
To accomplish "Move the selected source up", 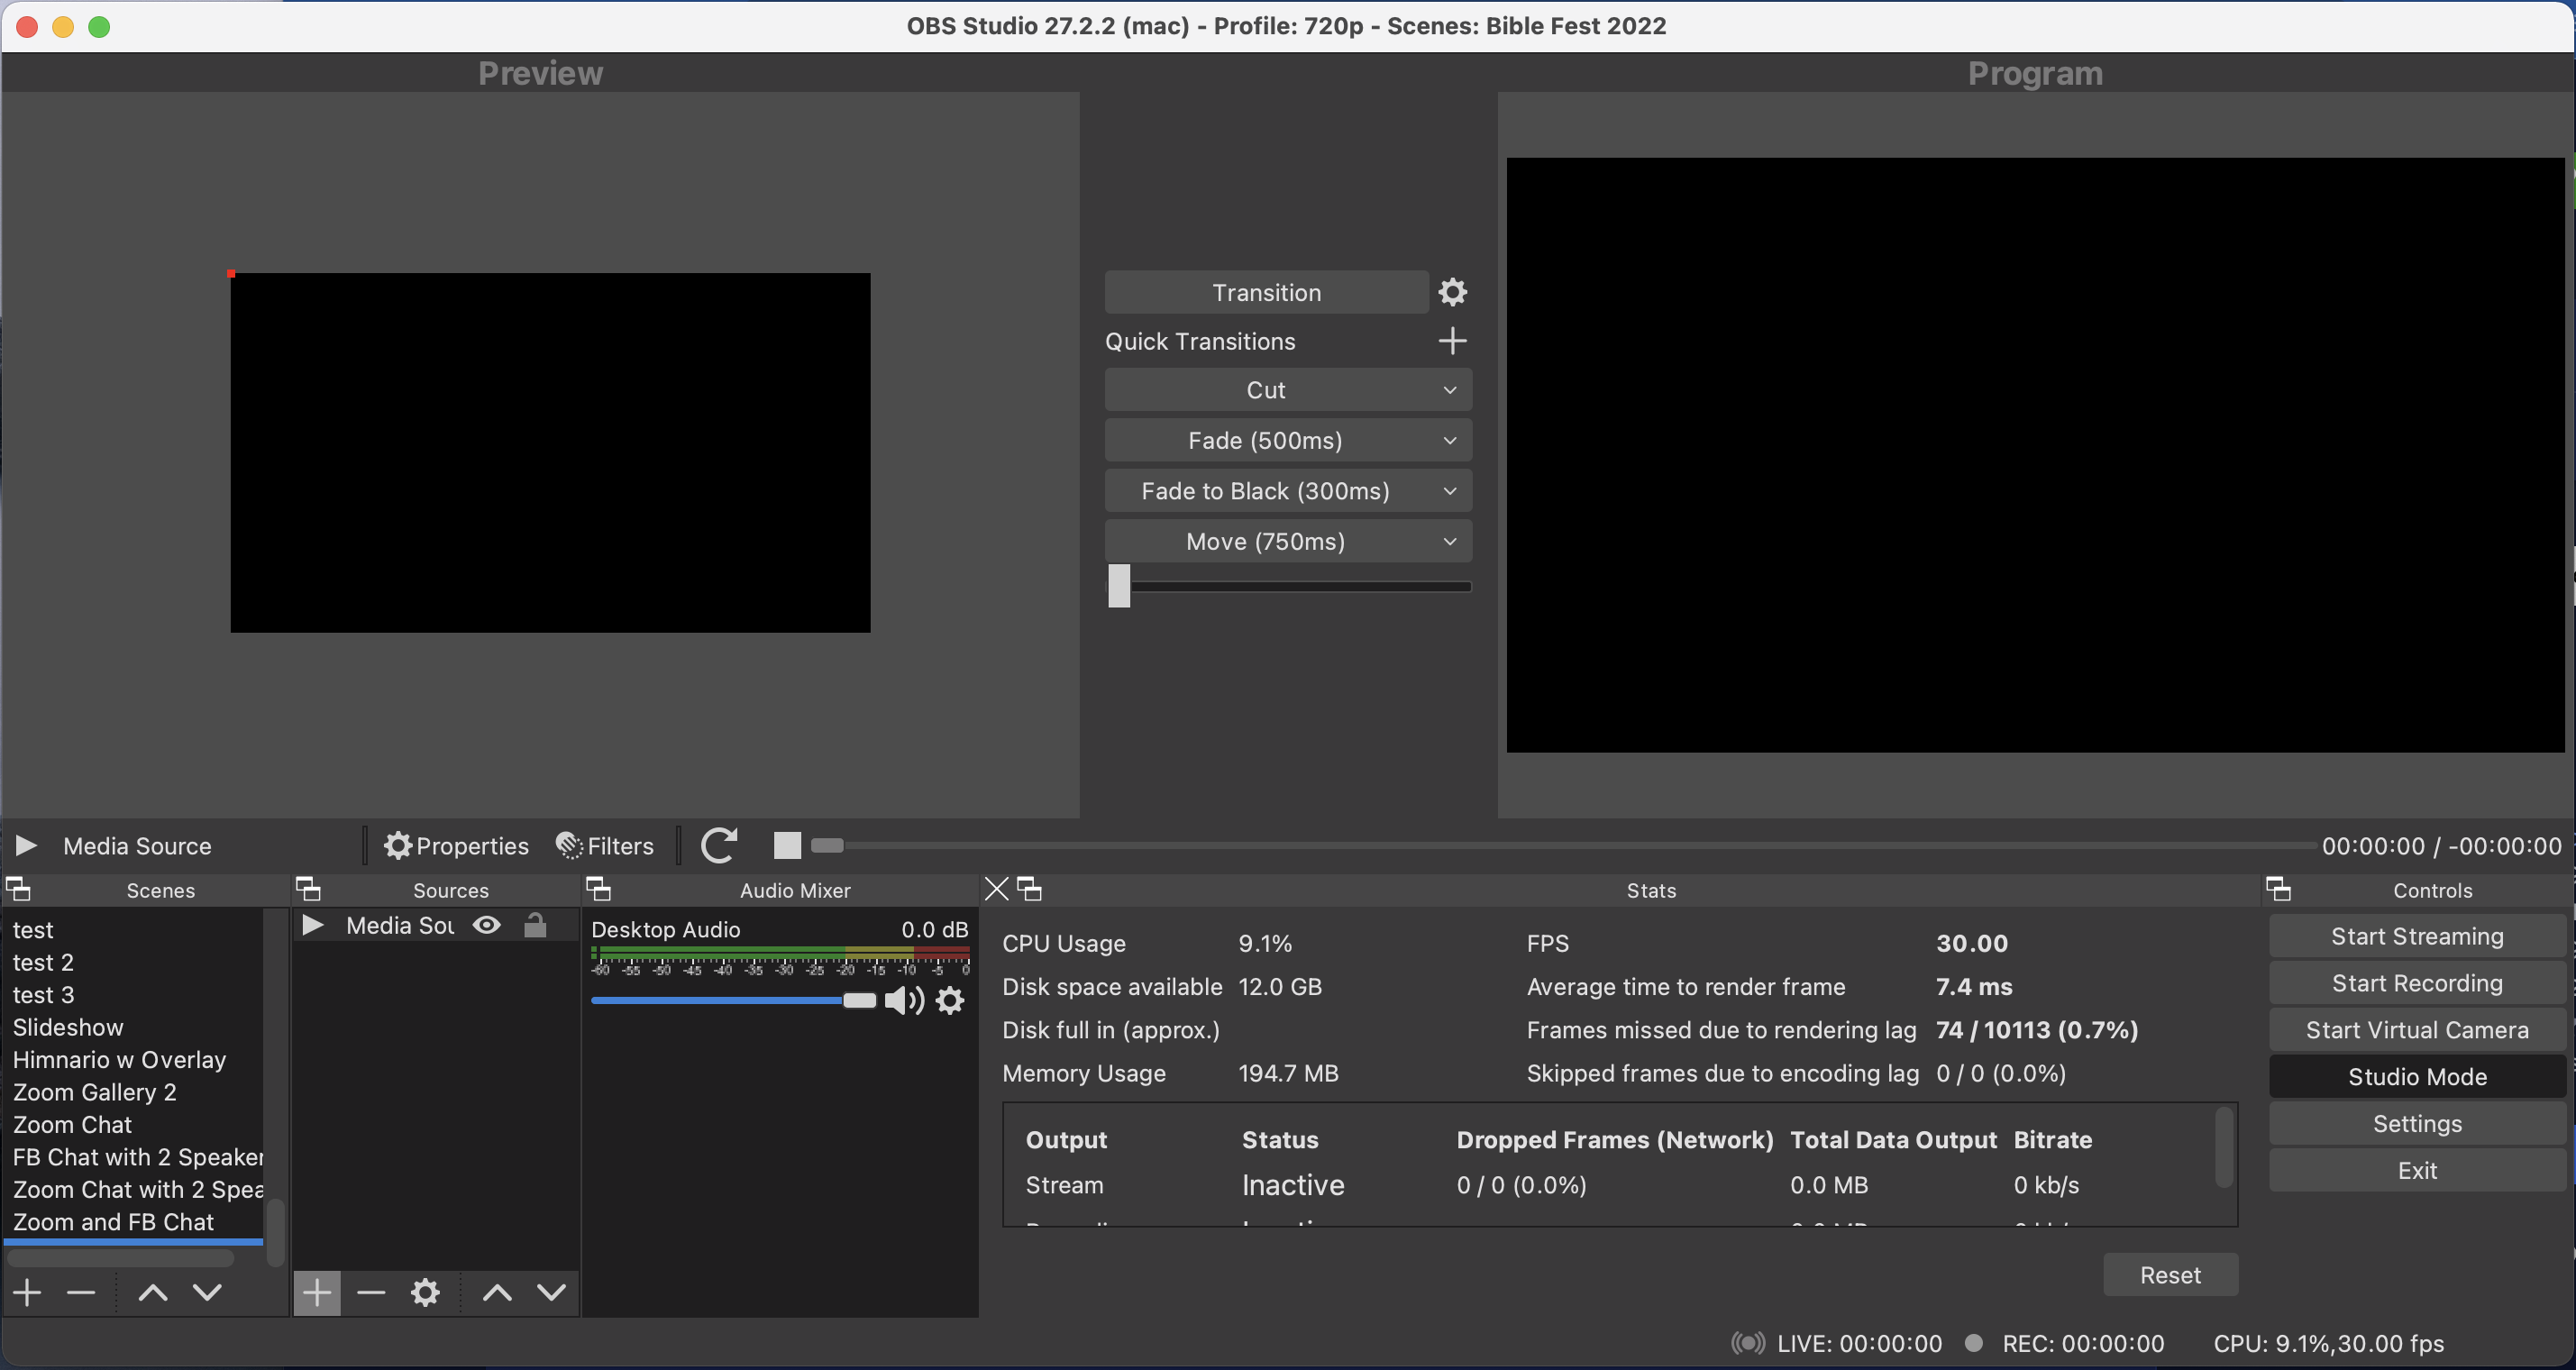I will tap(495, 1292).
